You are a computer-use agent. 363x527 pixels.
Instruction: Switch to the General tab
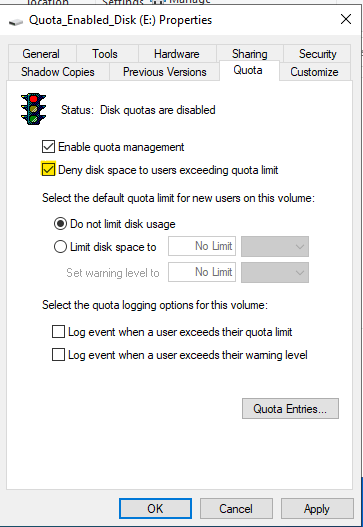(x=42, y=54)
